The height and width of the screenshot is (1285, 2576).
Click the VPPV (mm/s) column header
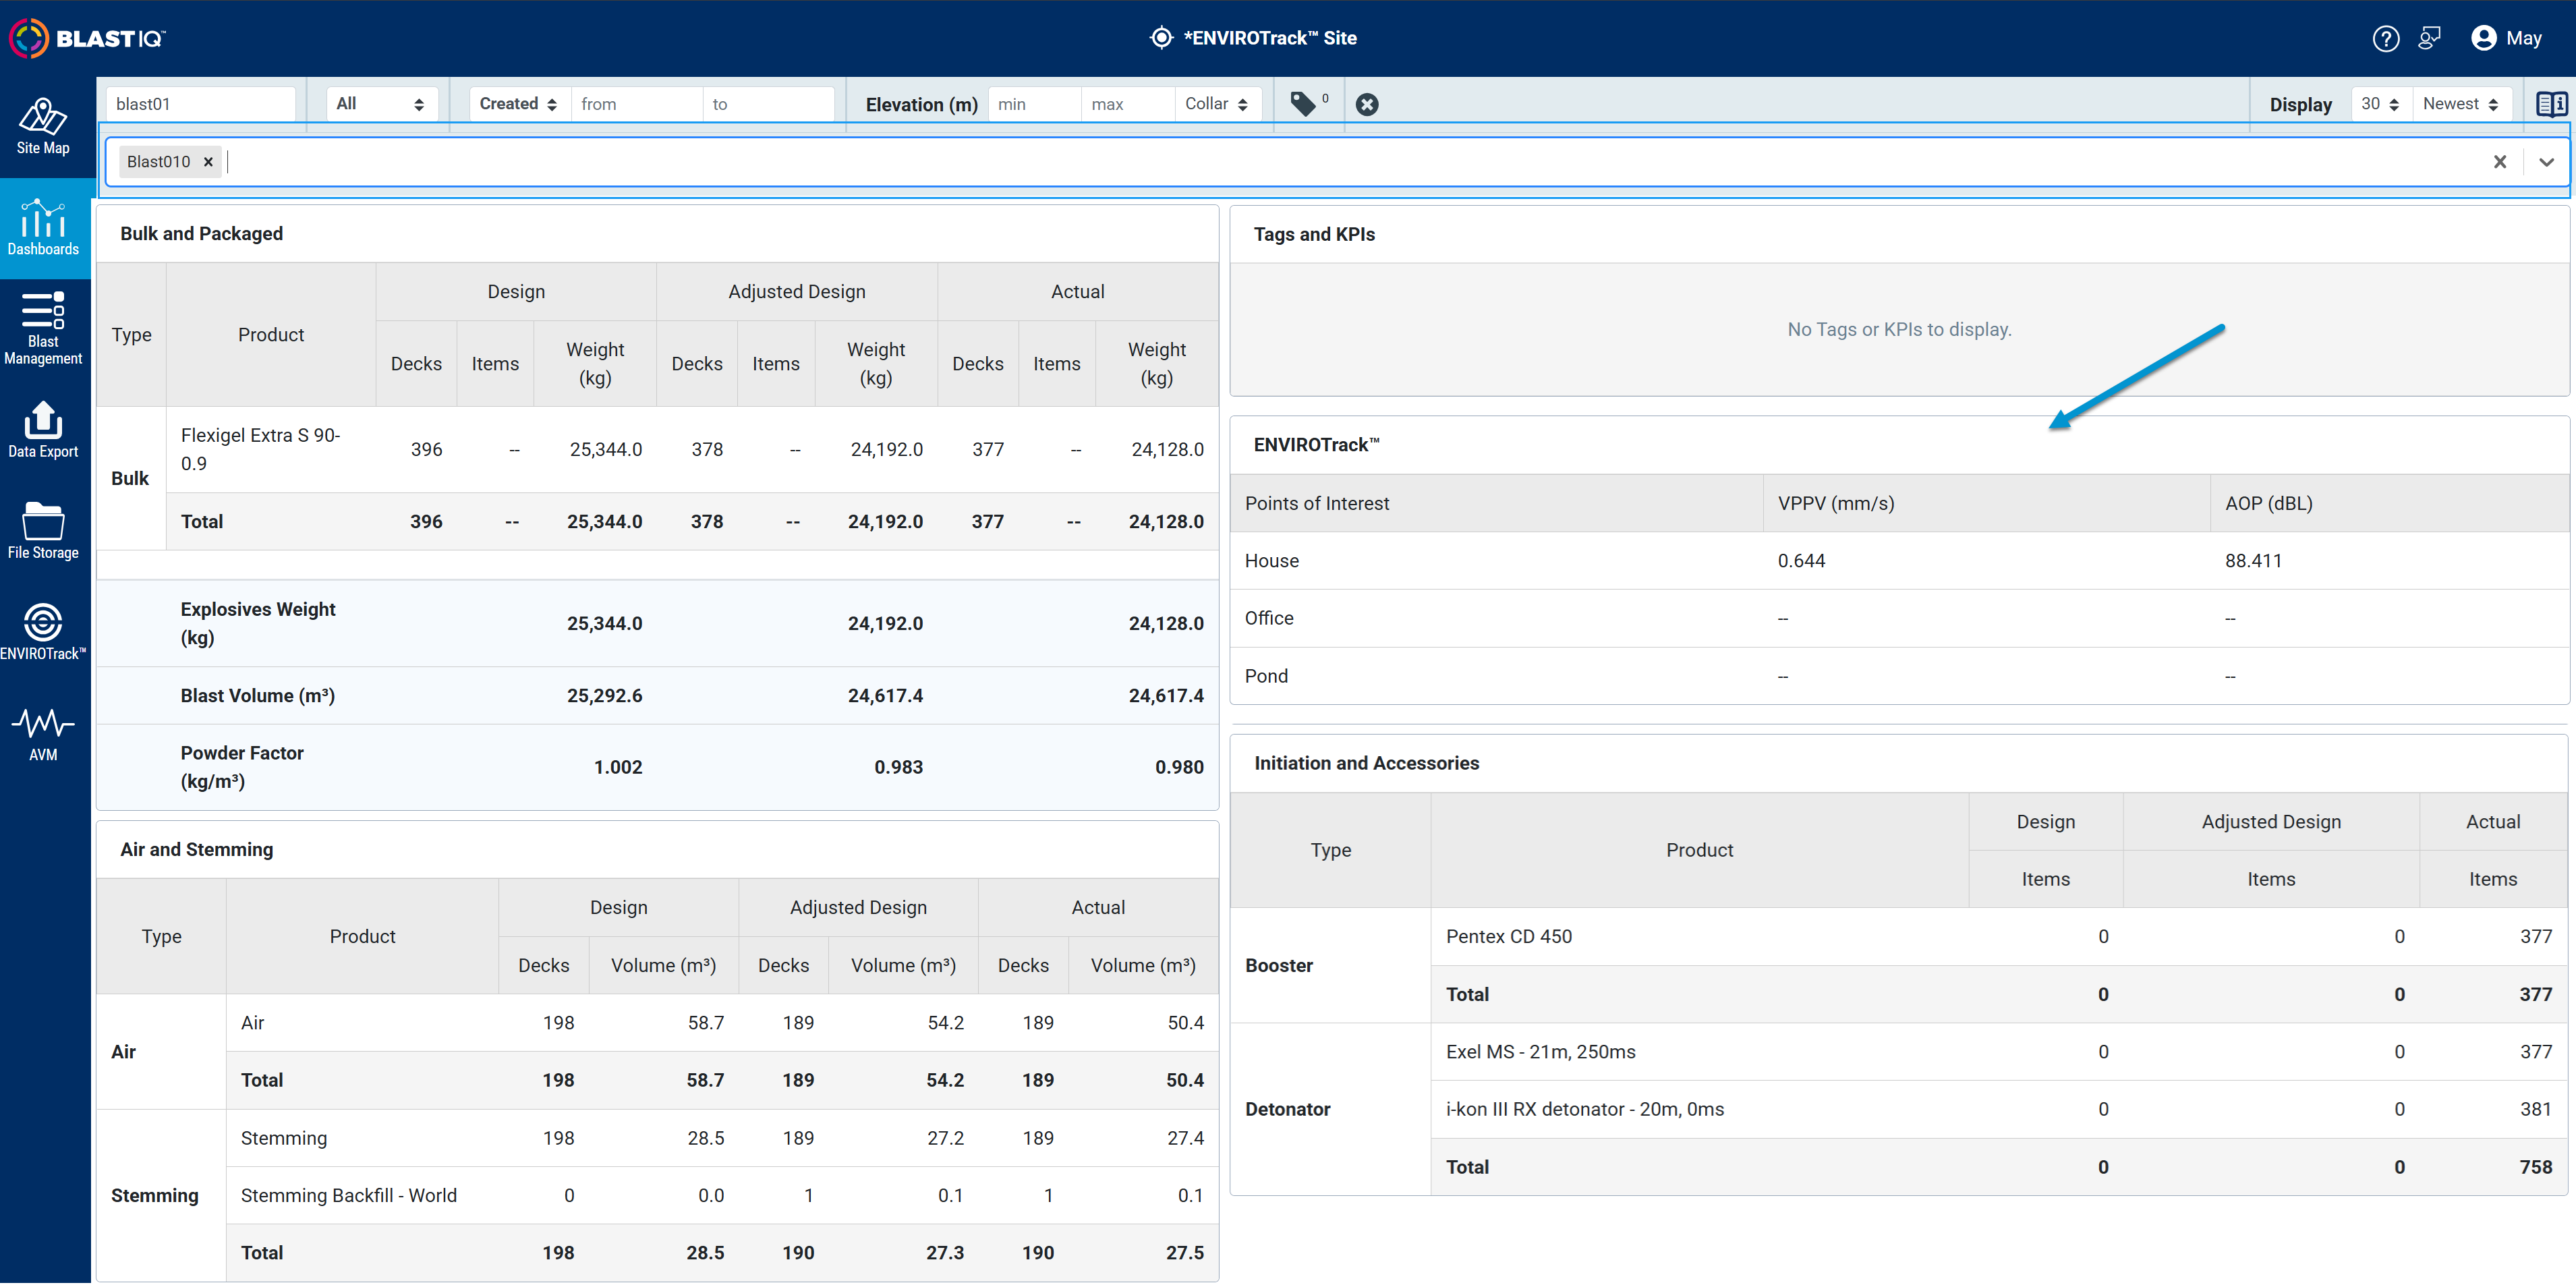click(1835, 503)
